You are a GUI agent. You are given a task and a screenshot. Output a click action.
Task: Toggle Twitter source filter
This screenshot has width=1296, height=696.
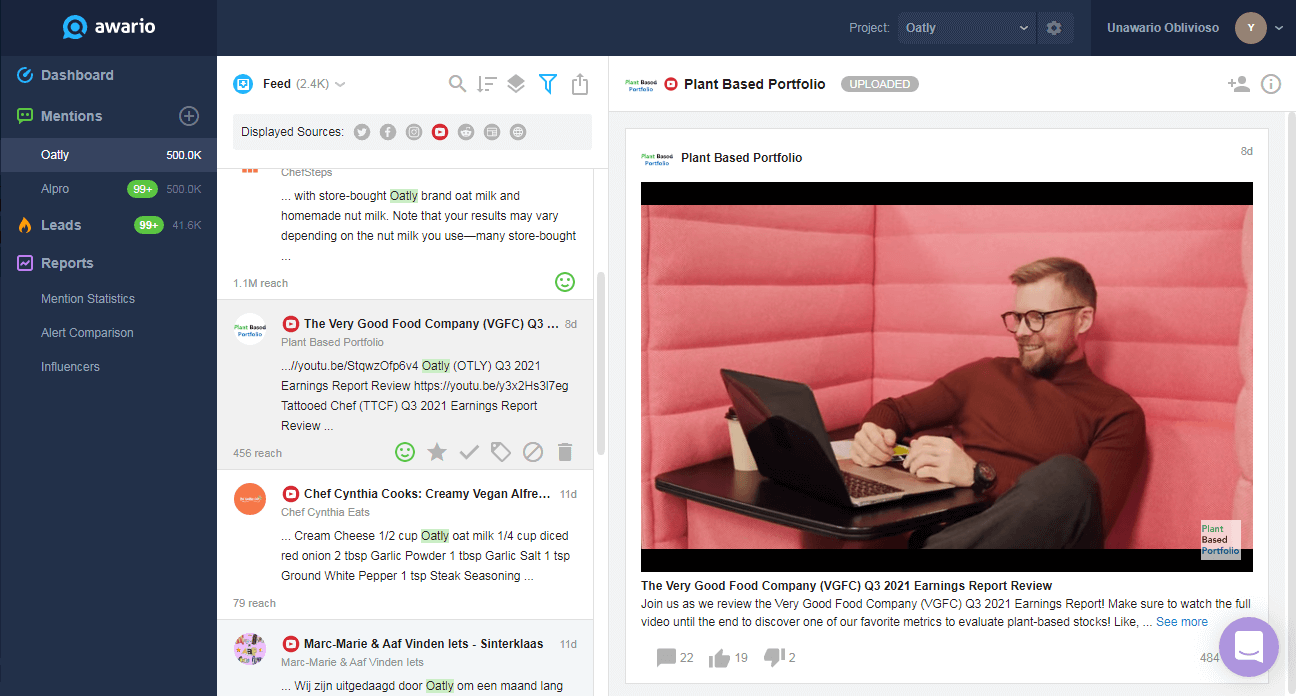[x=362, y=132]
